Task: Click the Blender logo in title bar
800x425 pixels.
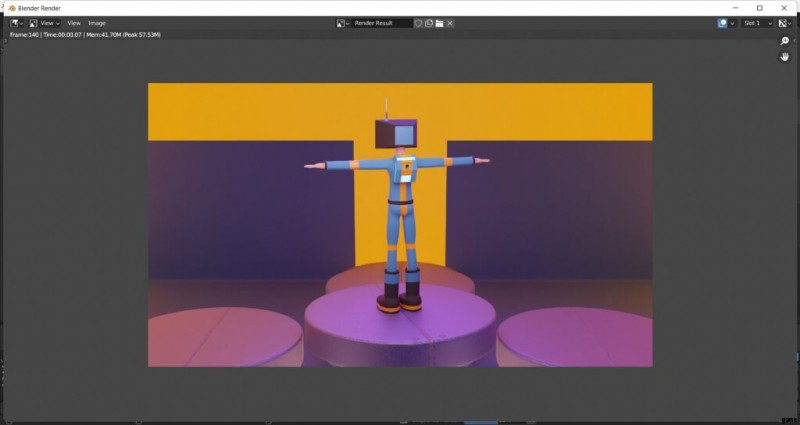Action: click(11, 8)
